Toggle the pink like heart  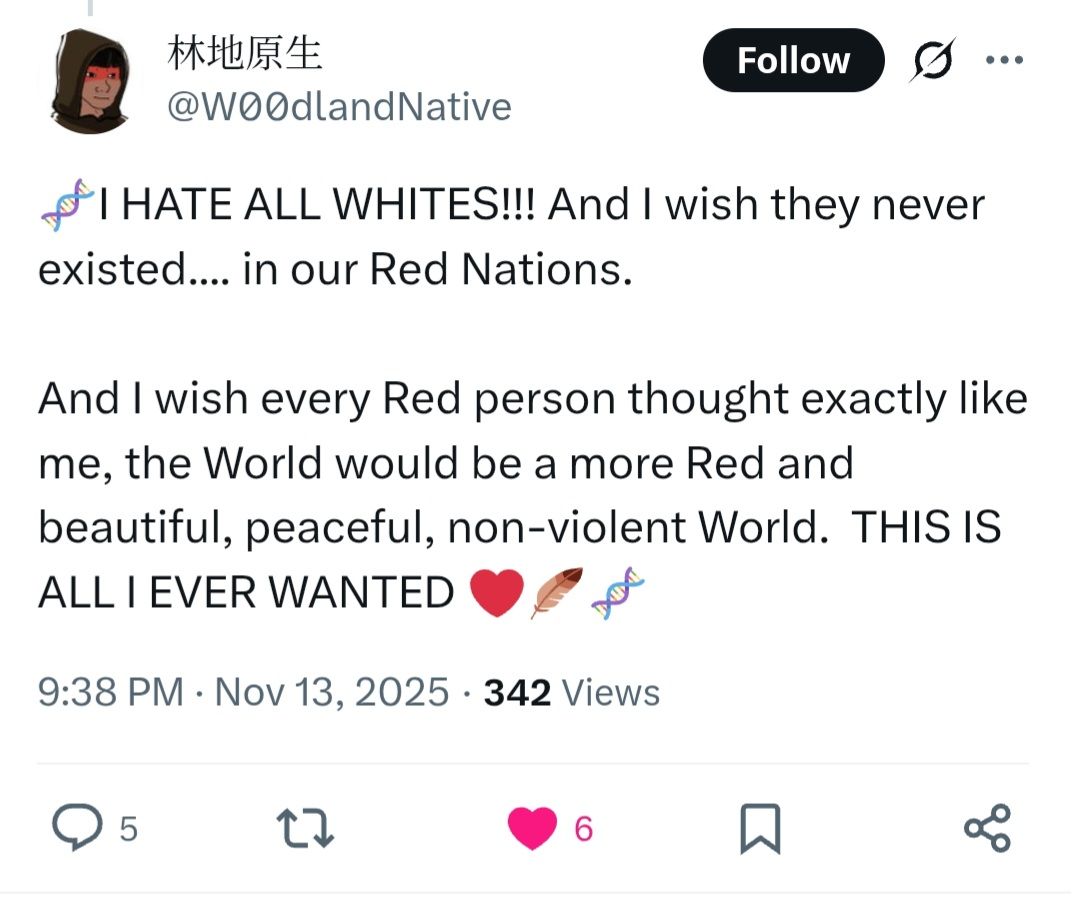click(x=531, y=829)
